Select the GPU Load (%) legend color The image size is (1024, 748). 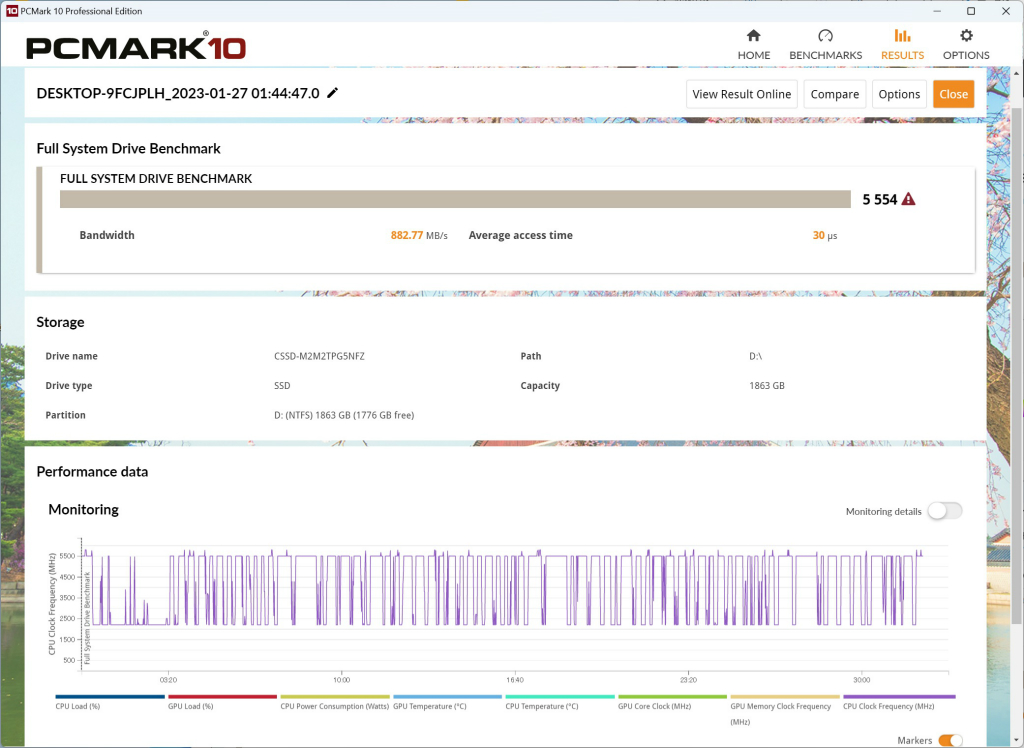222,696
